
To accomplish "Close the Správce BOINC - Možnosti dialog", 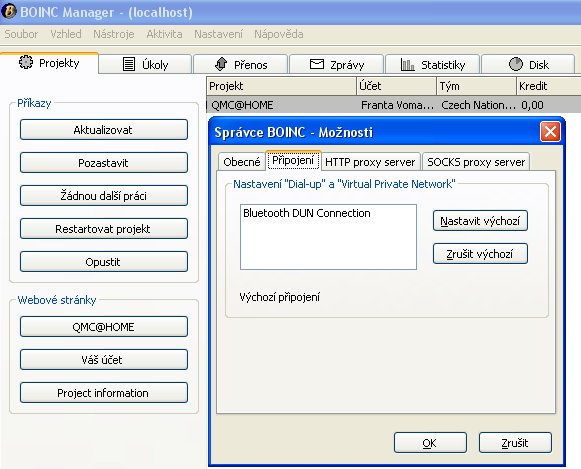I will 550,132.
